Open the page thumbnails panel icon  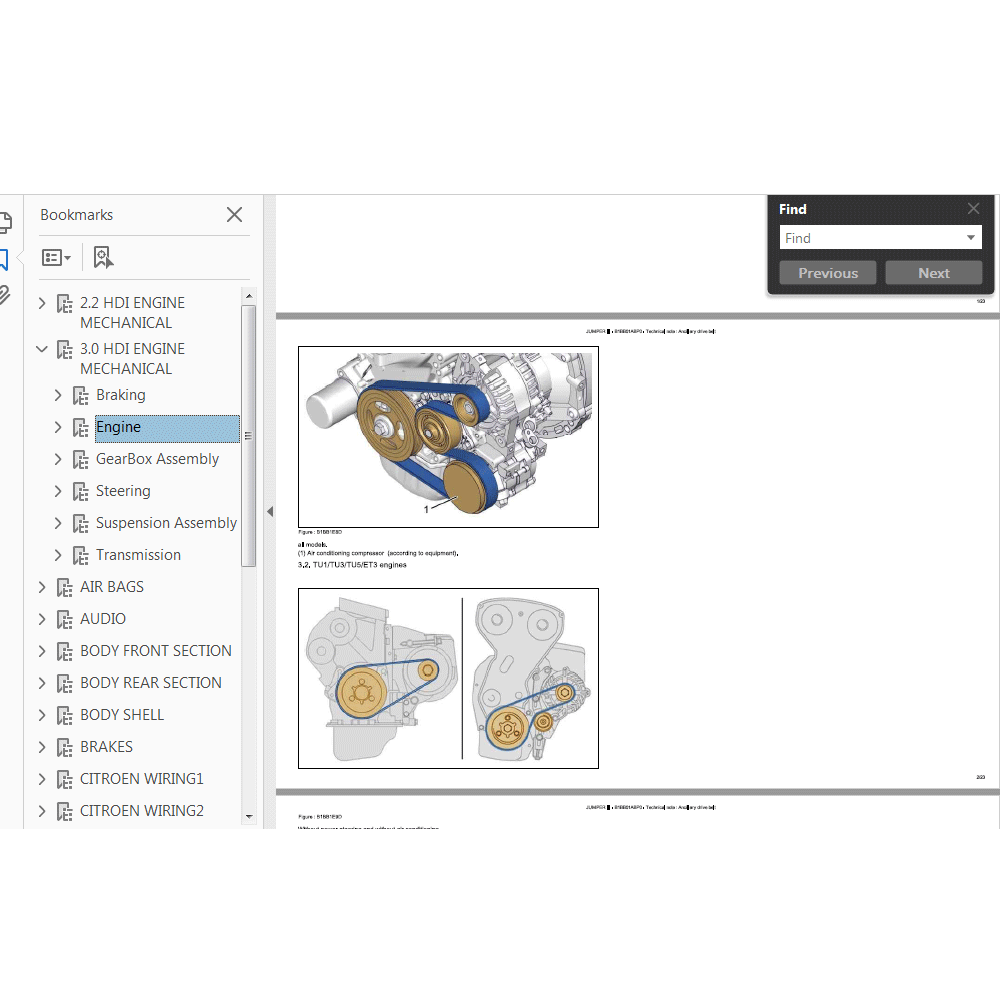(x=5, y=223)
